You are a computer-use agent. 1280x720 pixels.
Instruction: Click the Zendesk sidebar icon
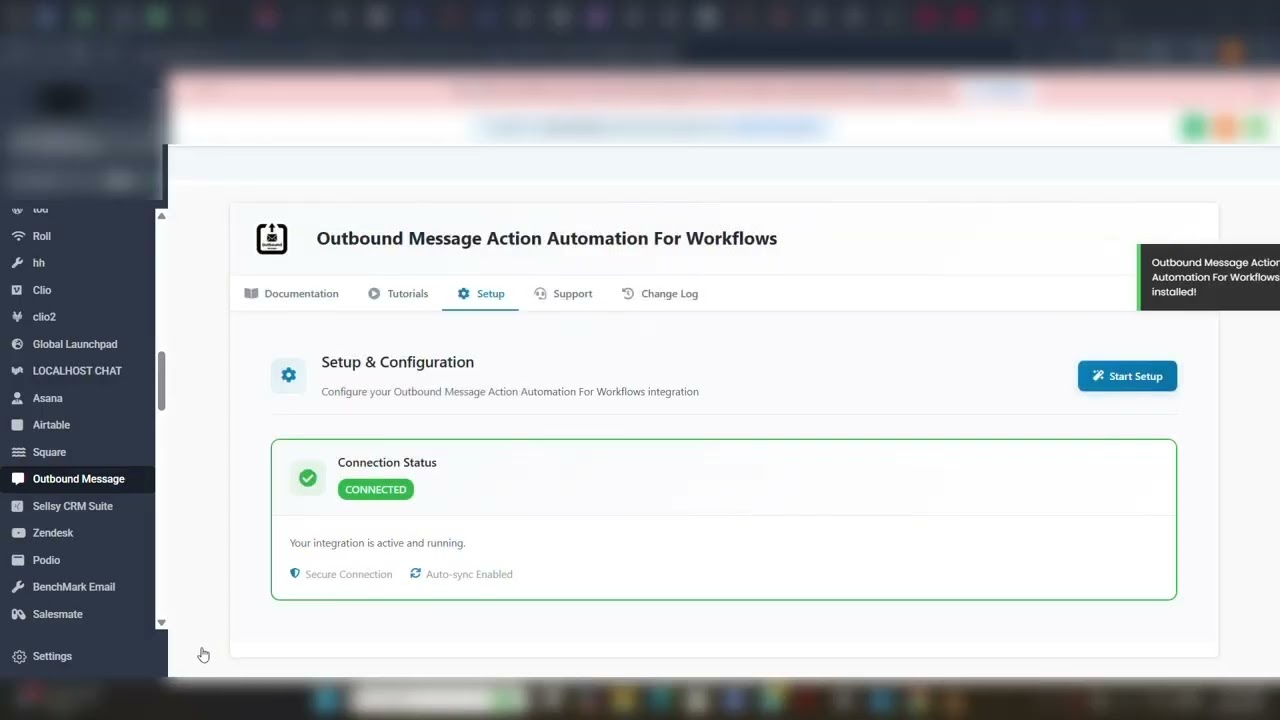[x=17, y=533]
